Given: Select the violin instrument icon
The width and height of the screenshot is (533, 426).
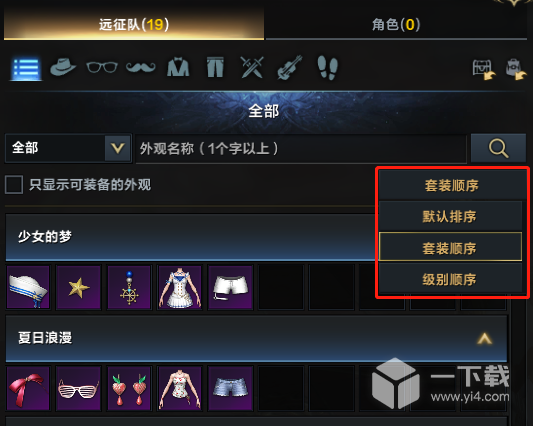Looking at the screenshot, I should pos(290,67).
